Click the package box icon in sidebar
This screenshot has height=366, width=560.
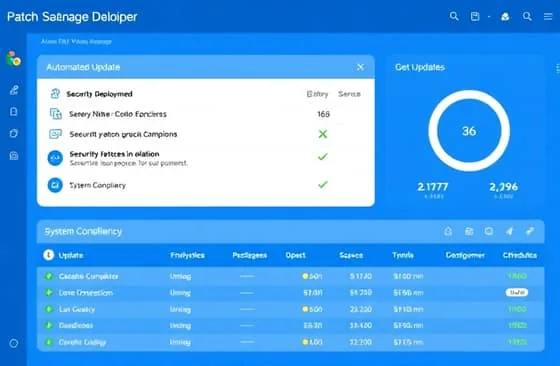click(14, 133)
